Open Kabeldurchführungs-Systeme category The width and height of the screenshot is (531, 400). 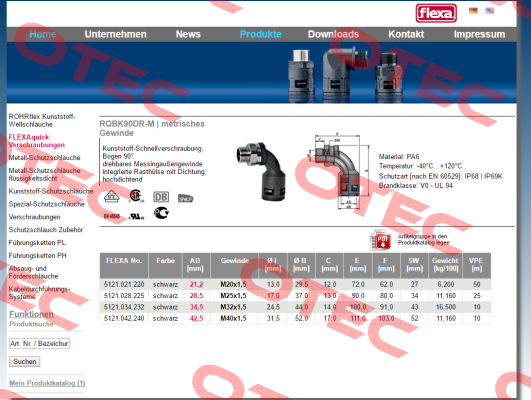click(x=39, y=293)
